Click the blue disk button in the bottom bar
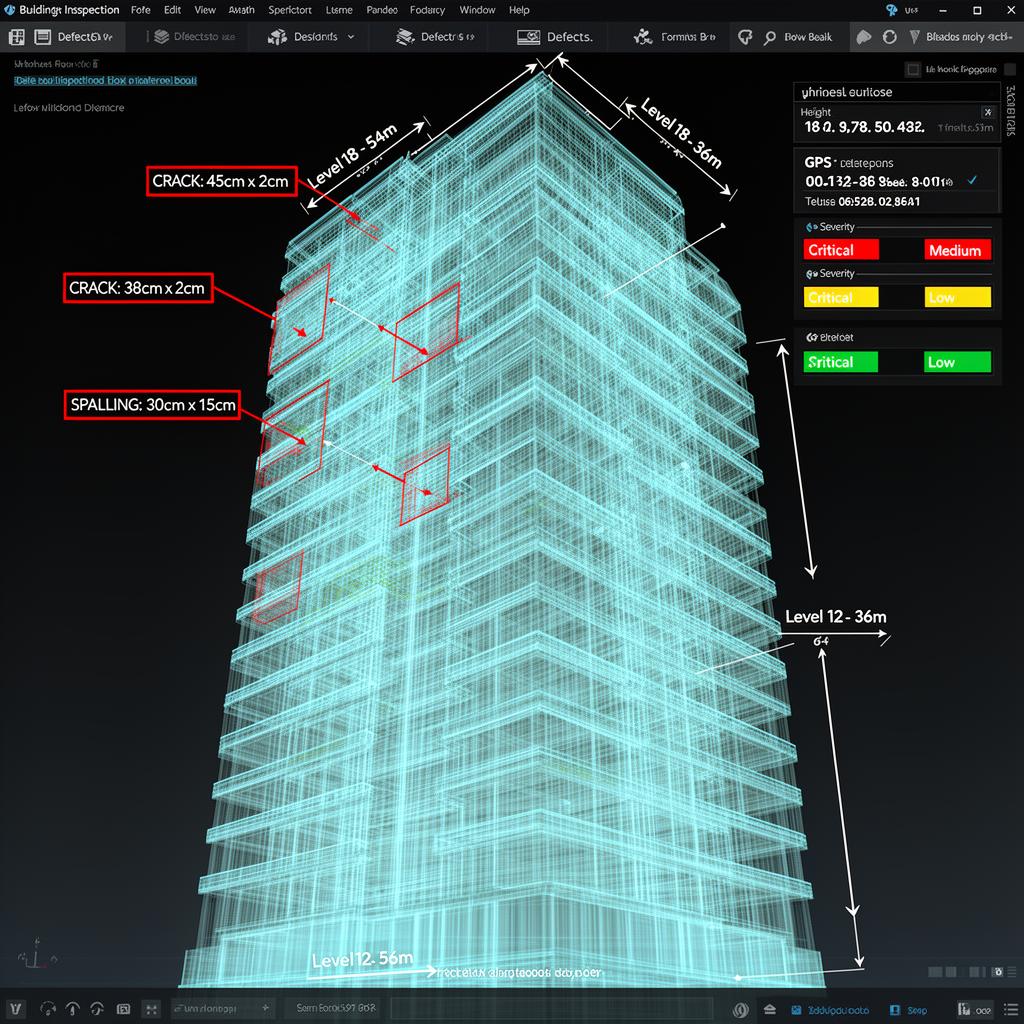This screenshot has width=1024, height=1024. (796, 1010)
